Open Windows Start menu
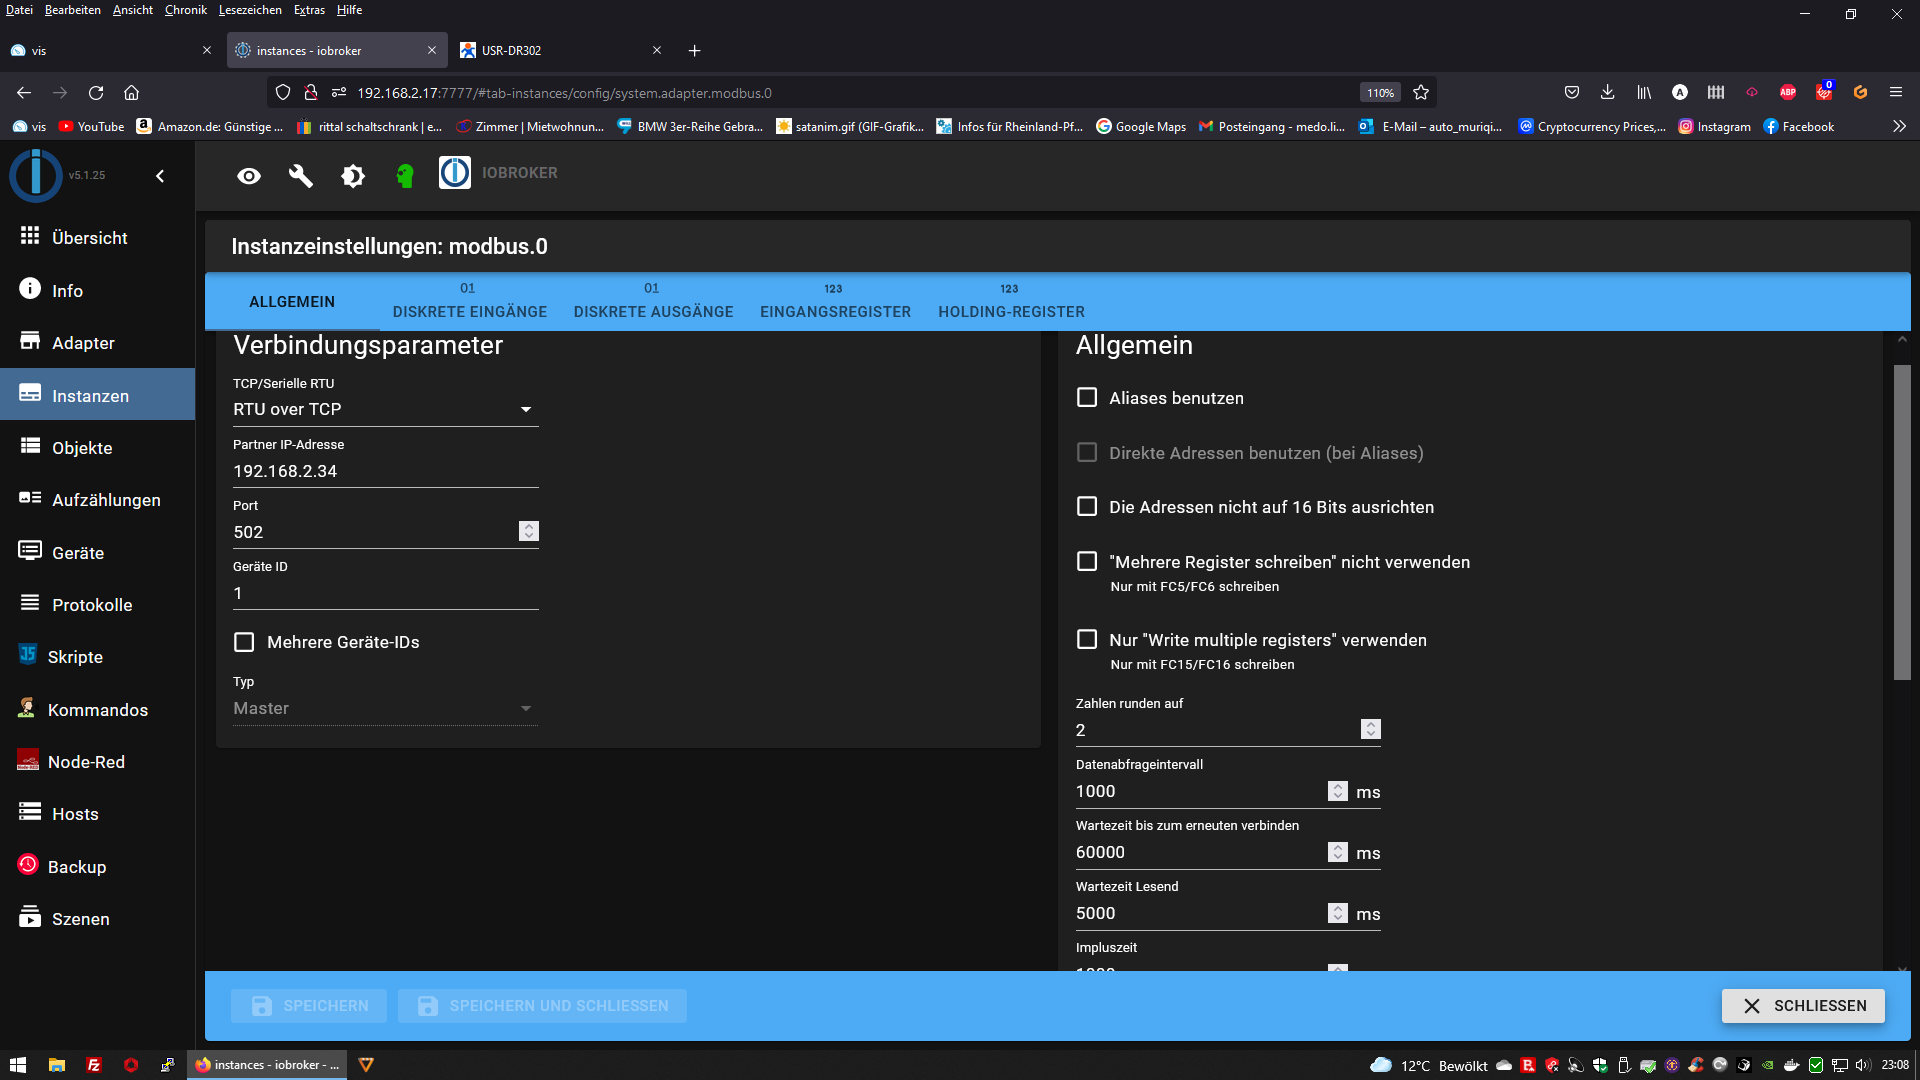The height and width of the screenshot is (1080, 1920). tap(18, 1065)
